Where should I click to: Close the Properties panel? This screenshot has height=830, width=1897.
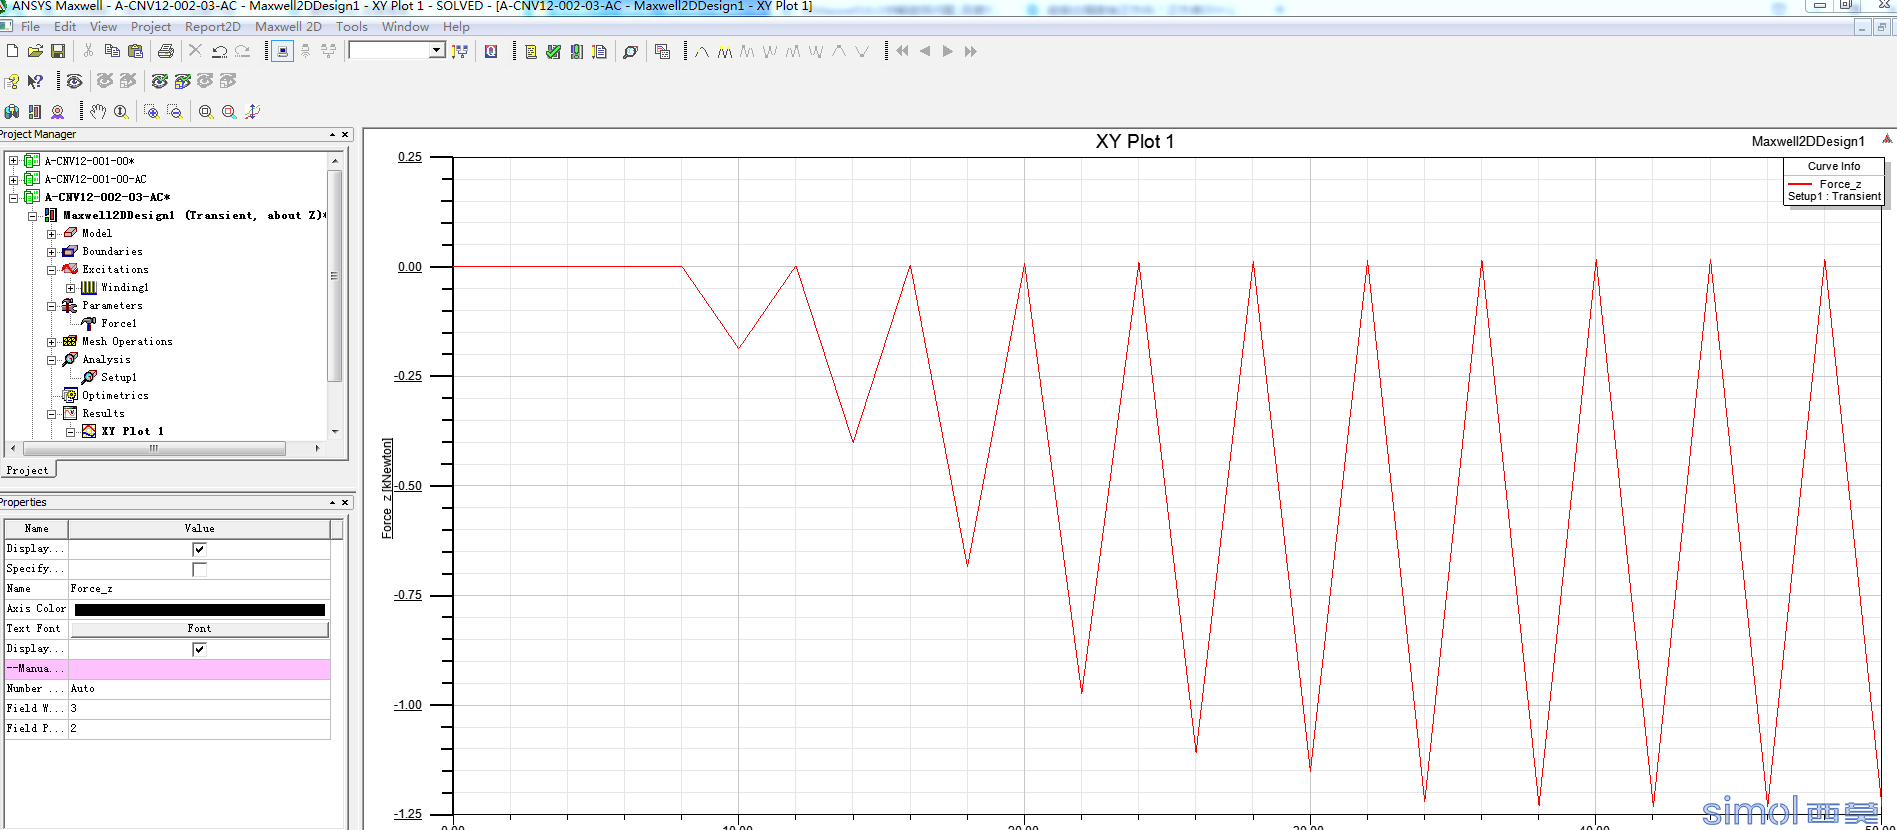[345, 503]
